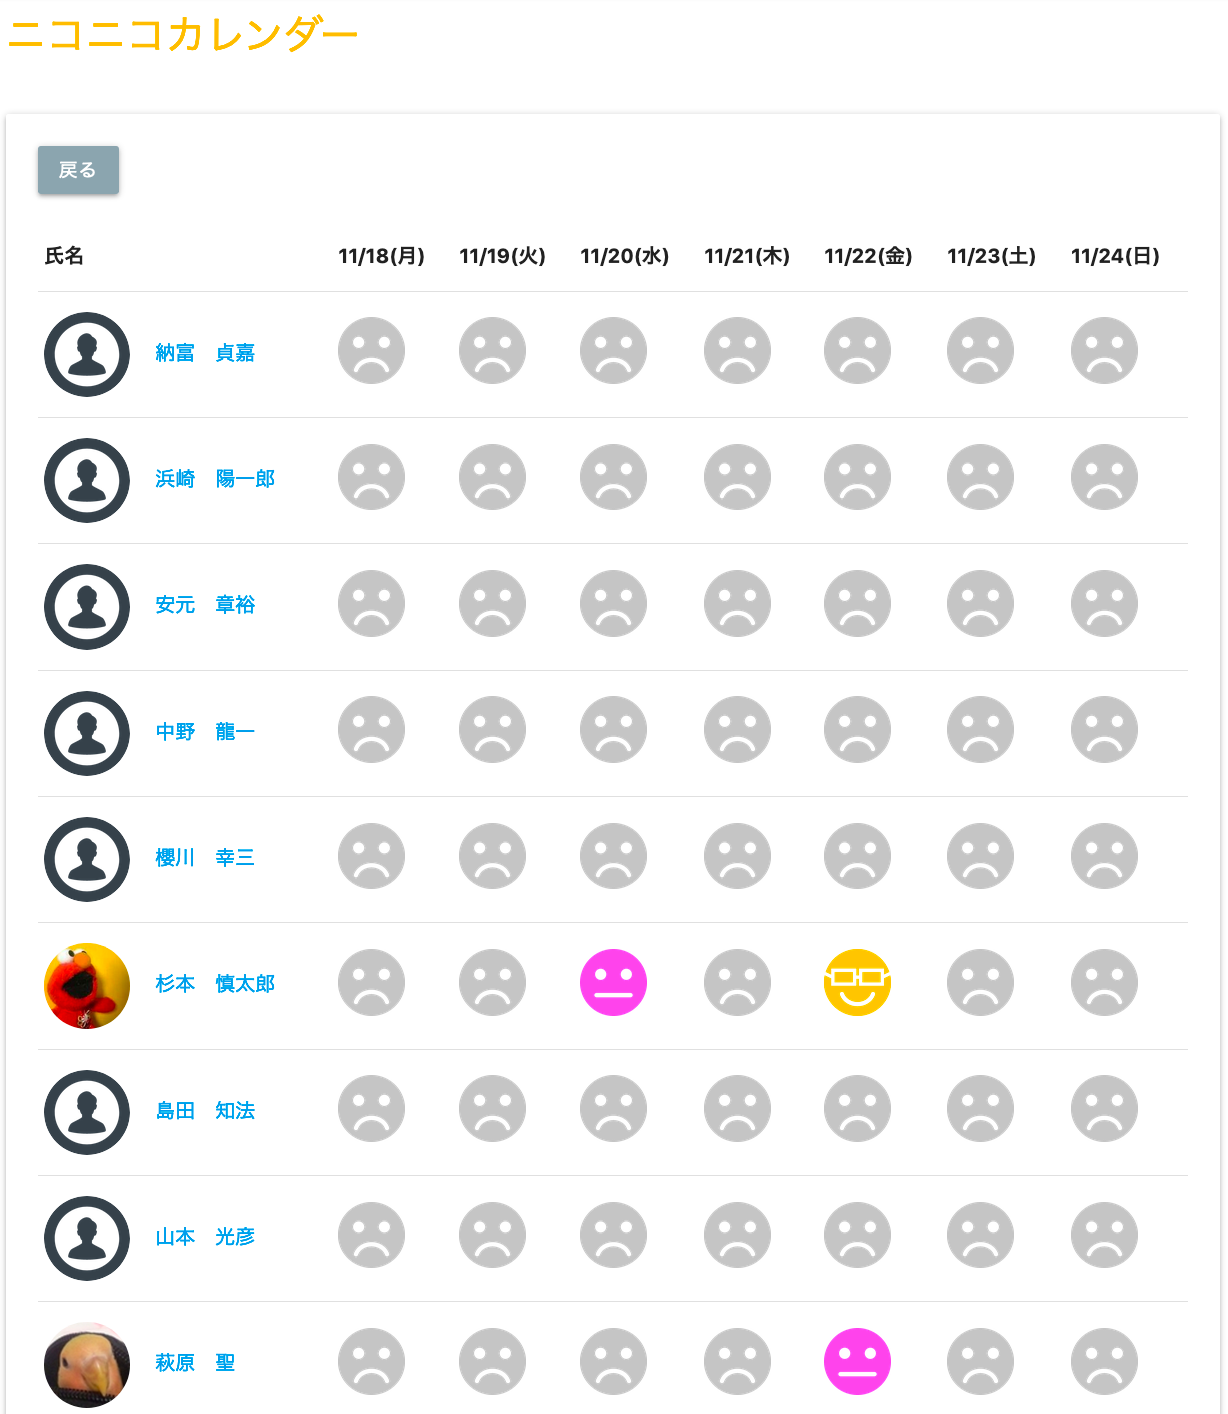Click 杉本 慎太郎's yellow glasses smiley on 11/22
1228x1414 pixels.
coord(857,982)
